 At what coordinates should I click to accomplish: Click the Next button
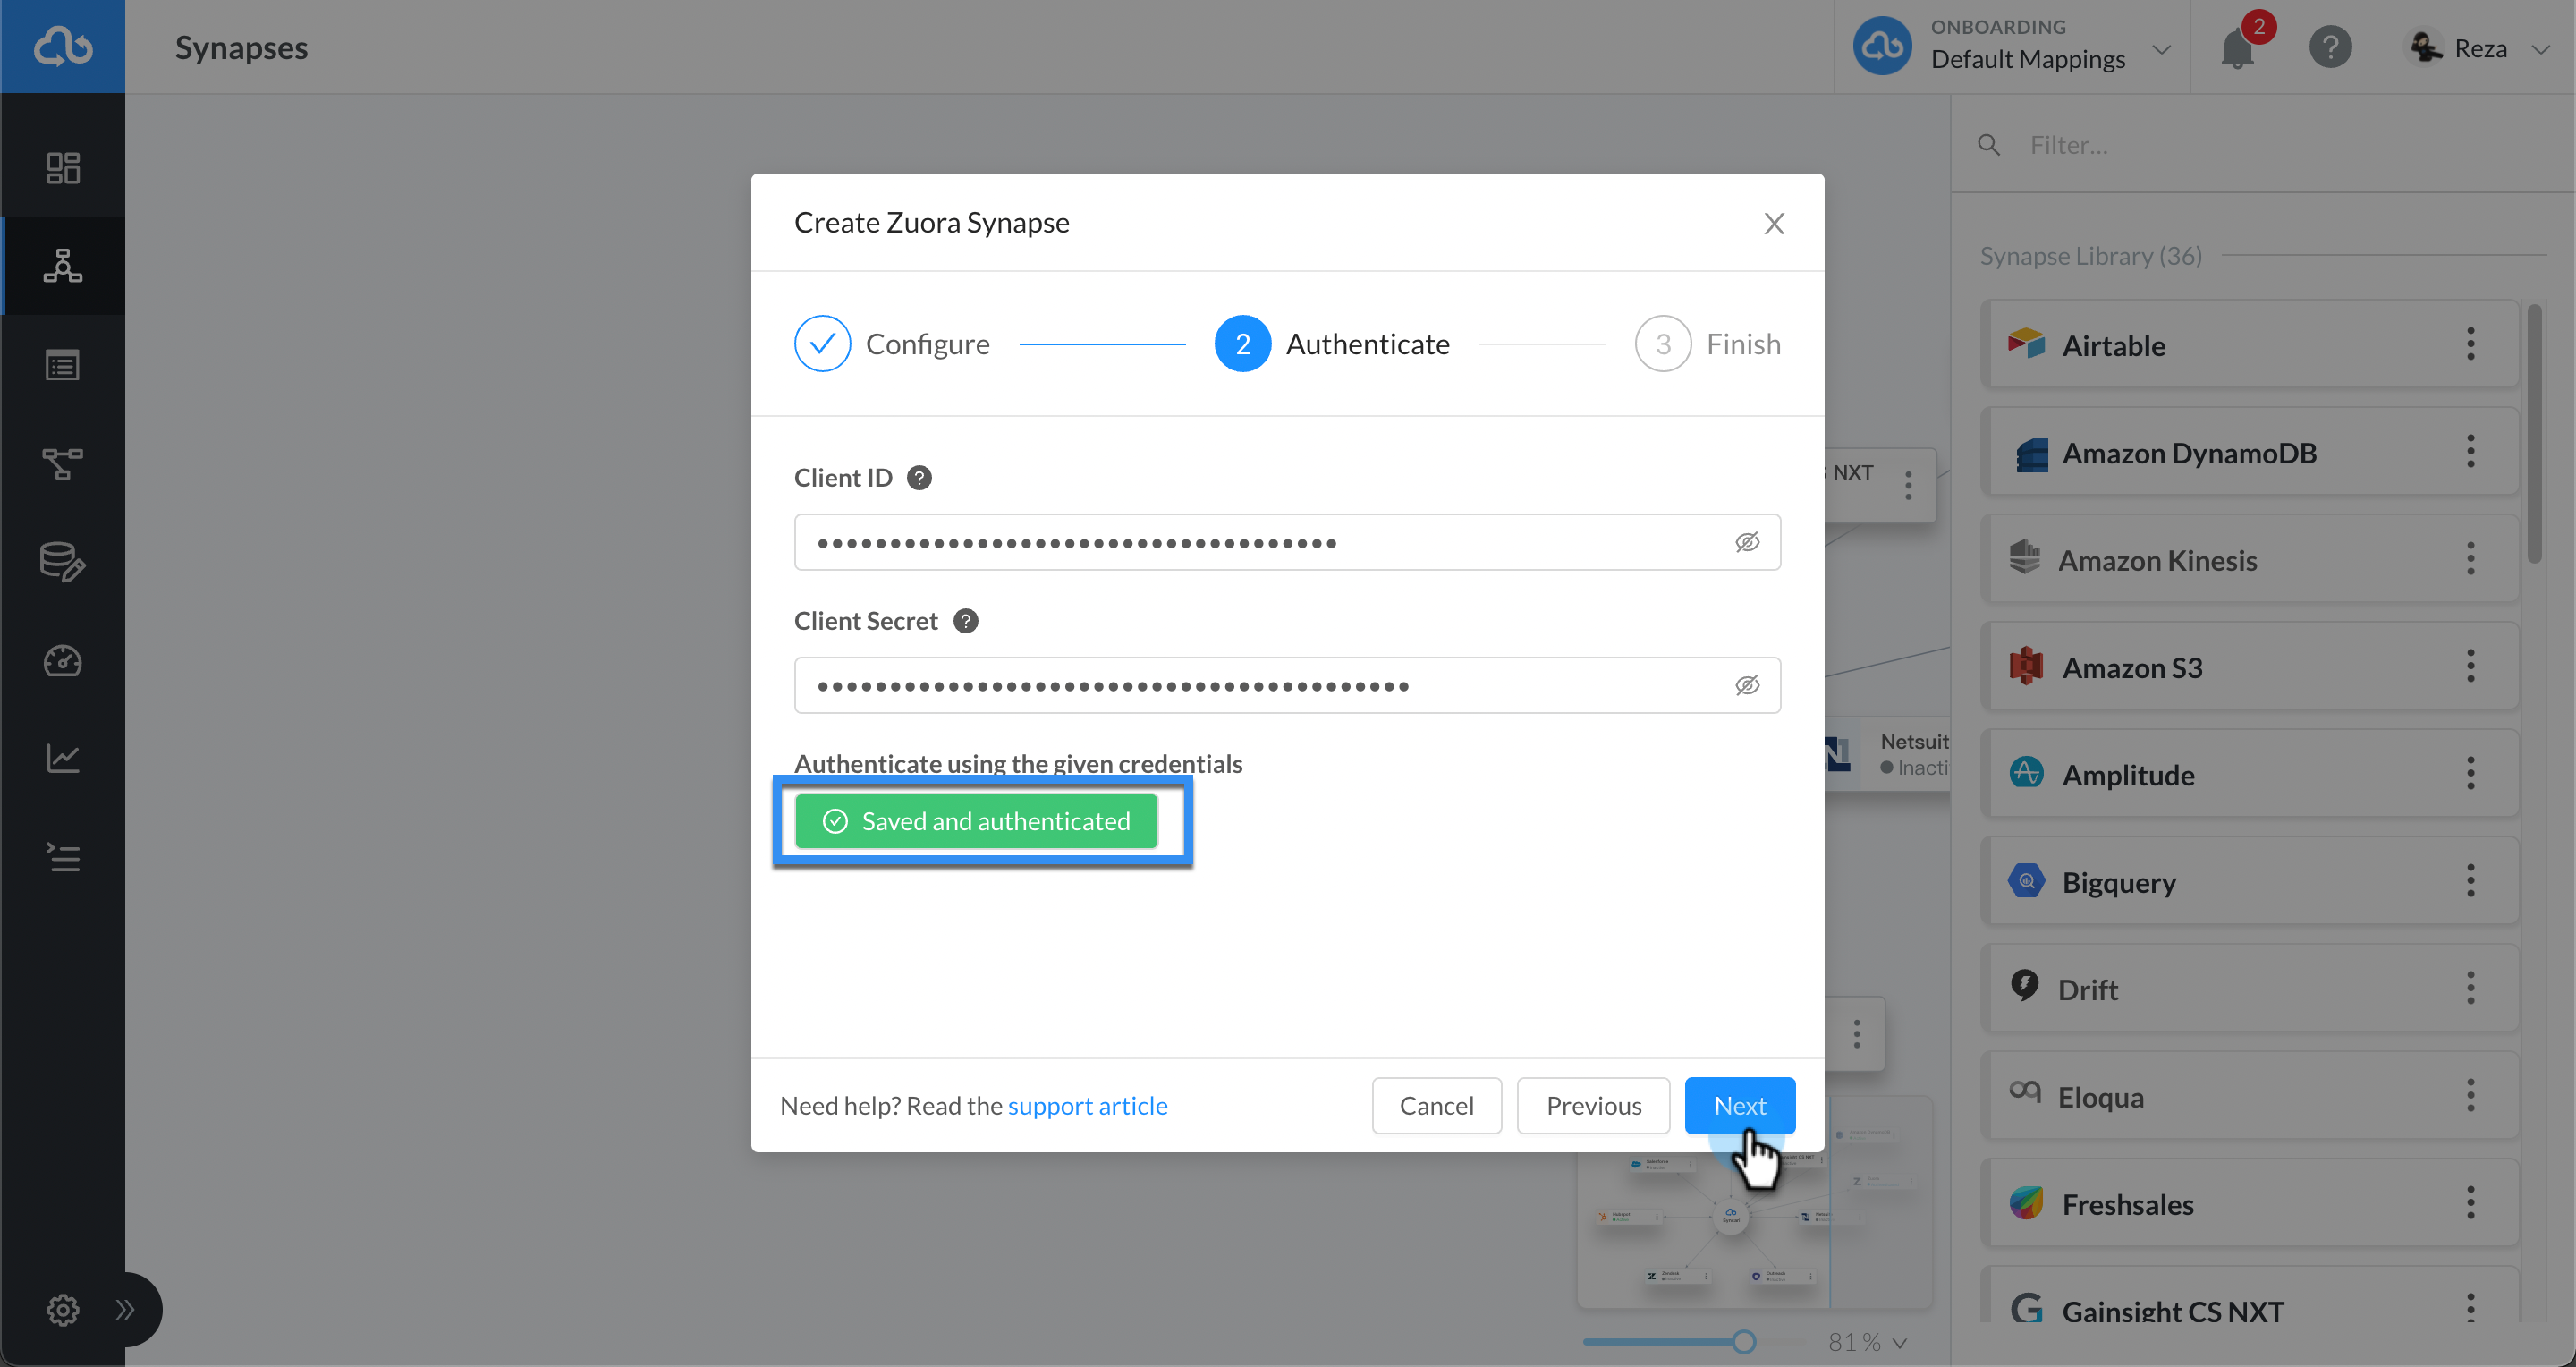[1739, 1105]
